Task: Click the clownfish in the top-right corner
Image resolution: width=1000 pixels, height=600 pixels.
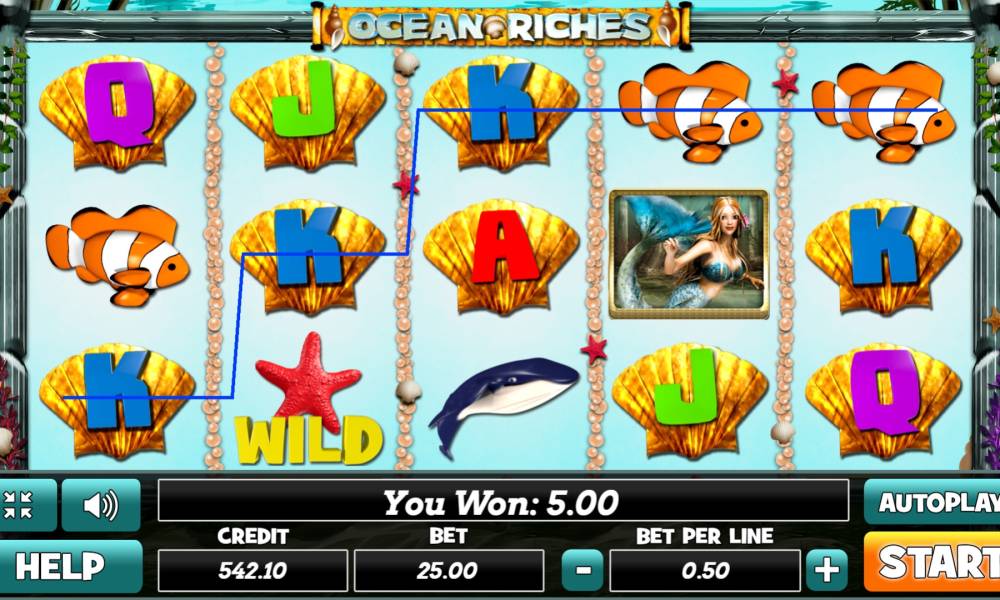Action: point(883,110)
